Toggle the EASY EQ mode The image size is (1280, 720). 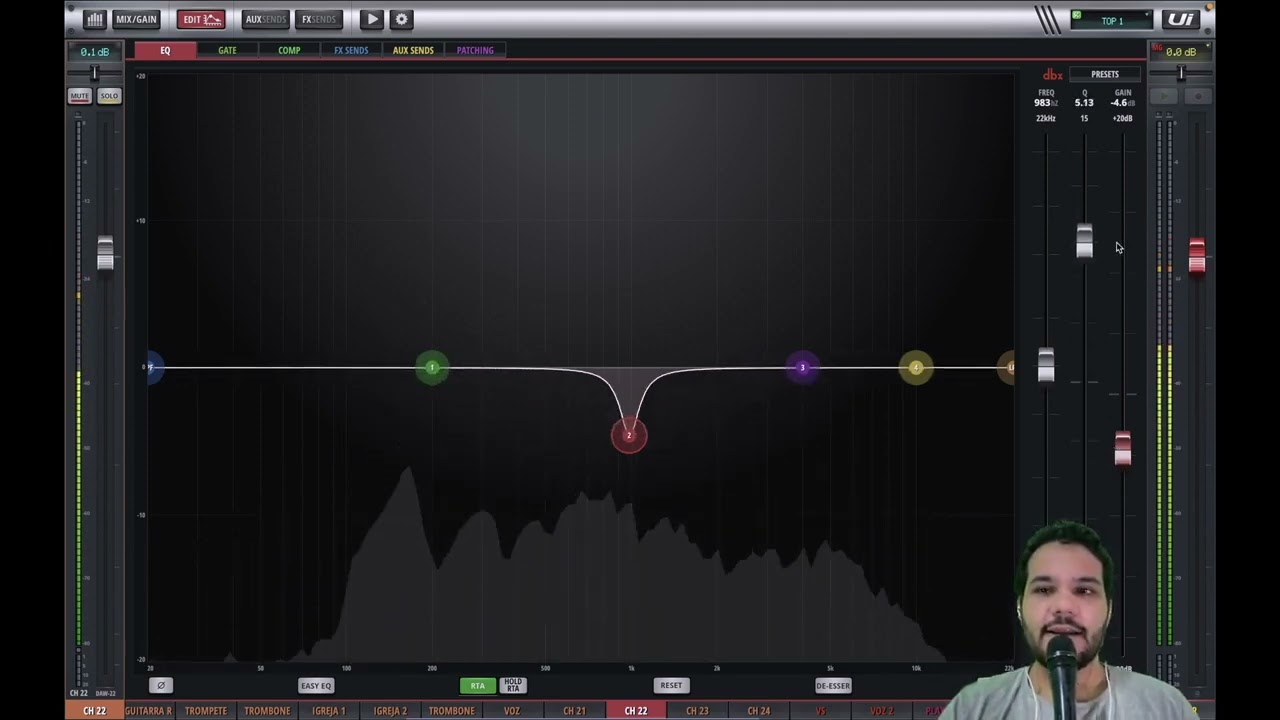click(316, 685)
